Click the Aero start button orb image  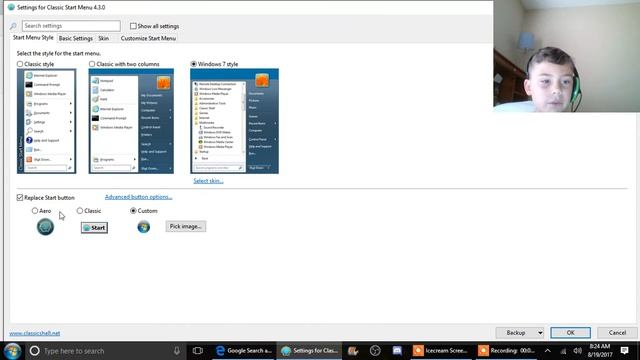45,227
